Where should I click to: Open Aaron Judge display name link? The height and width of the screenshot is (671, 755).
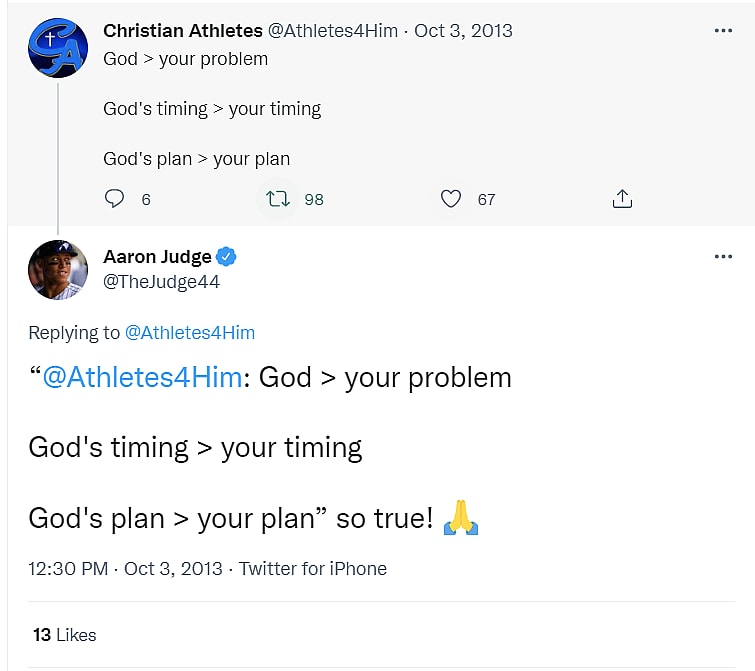[157, 257]
